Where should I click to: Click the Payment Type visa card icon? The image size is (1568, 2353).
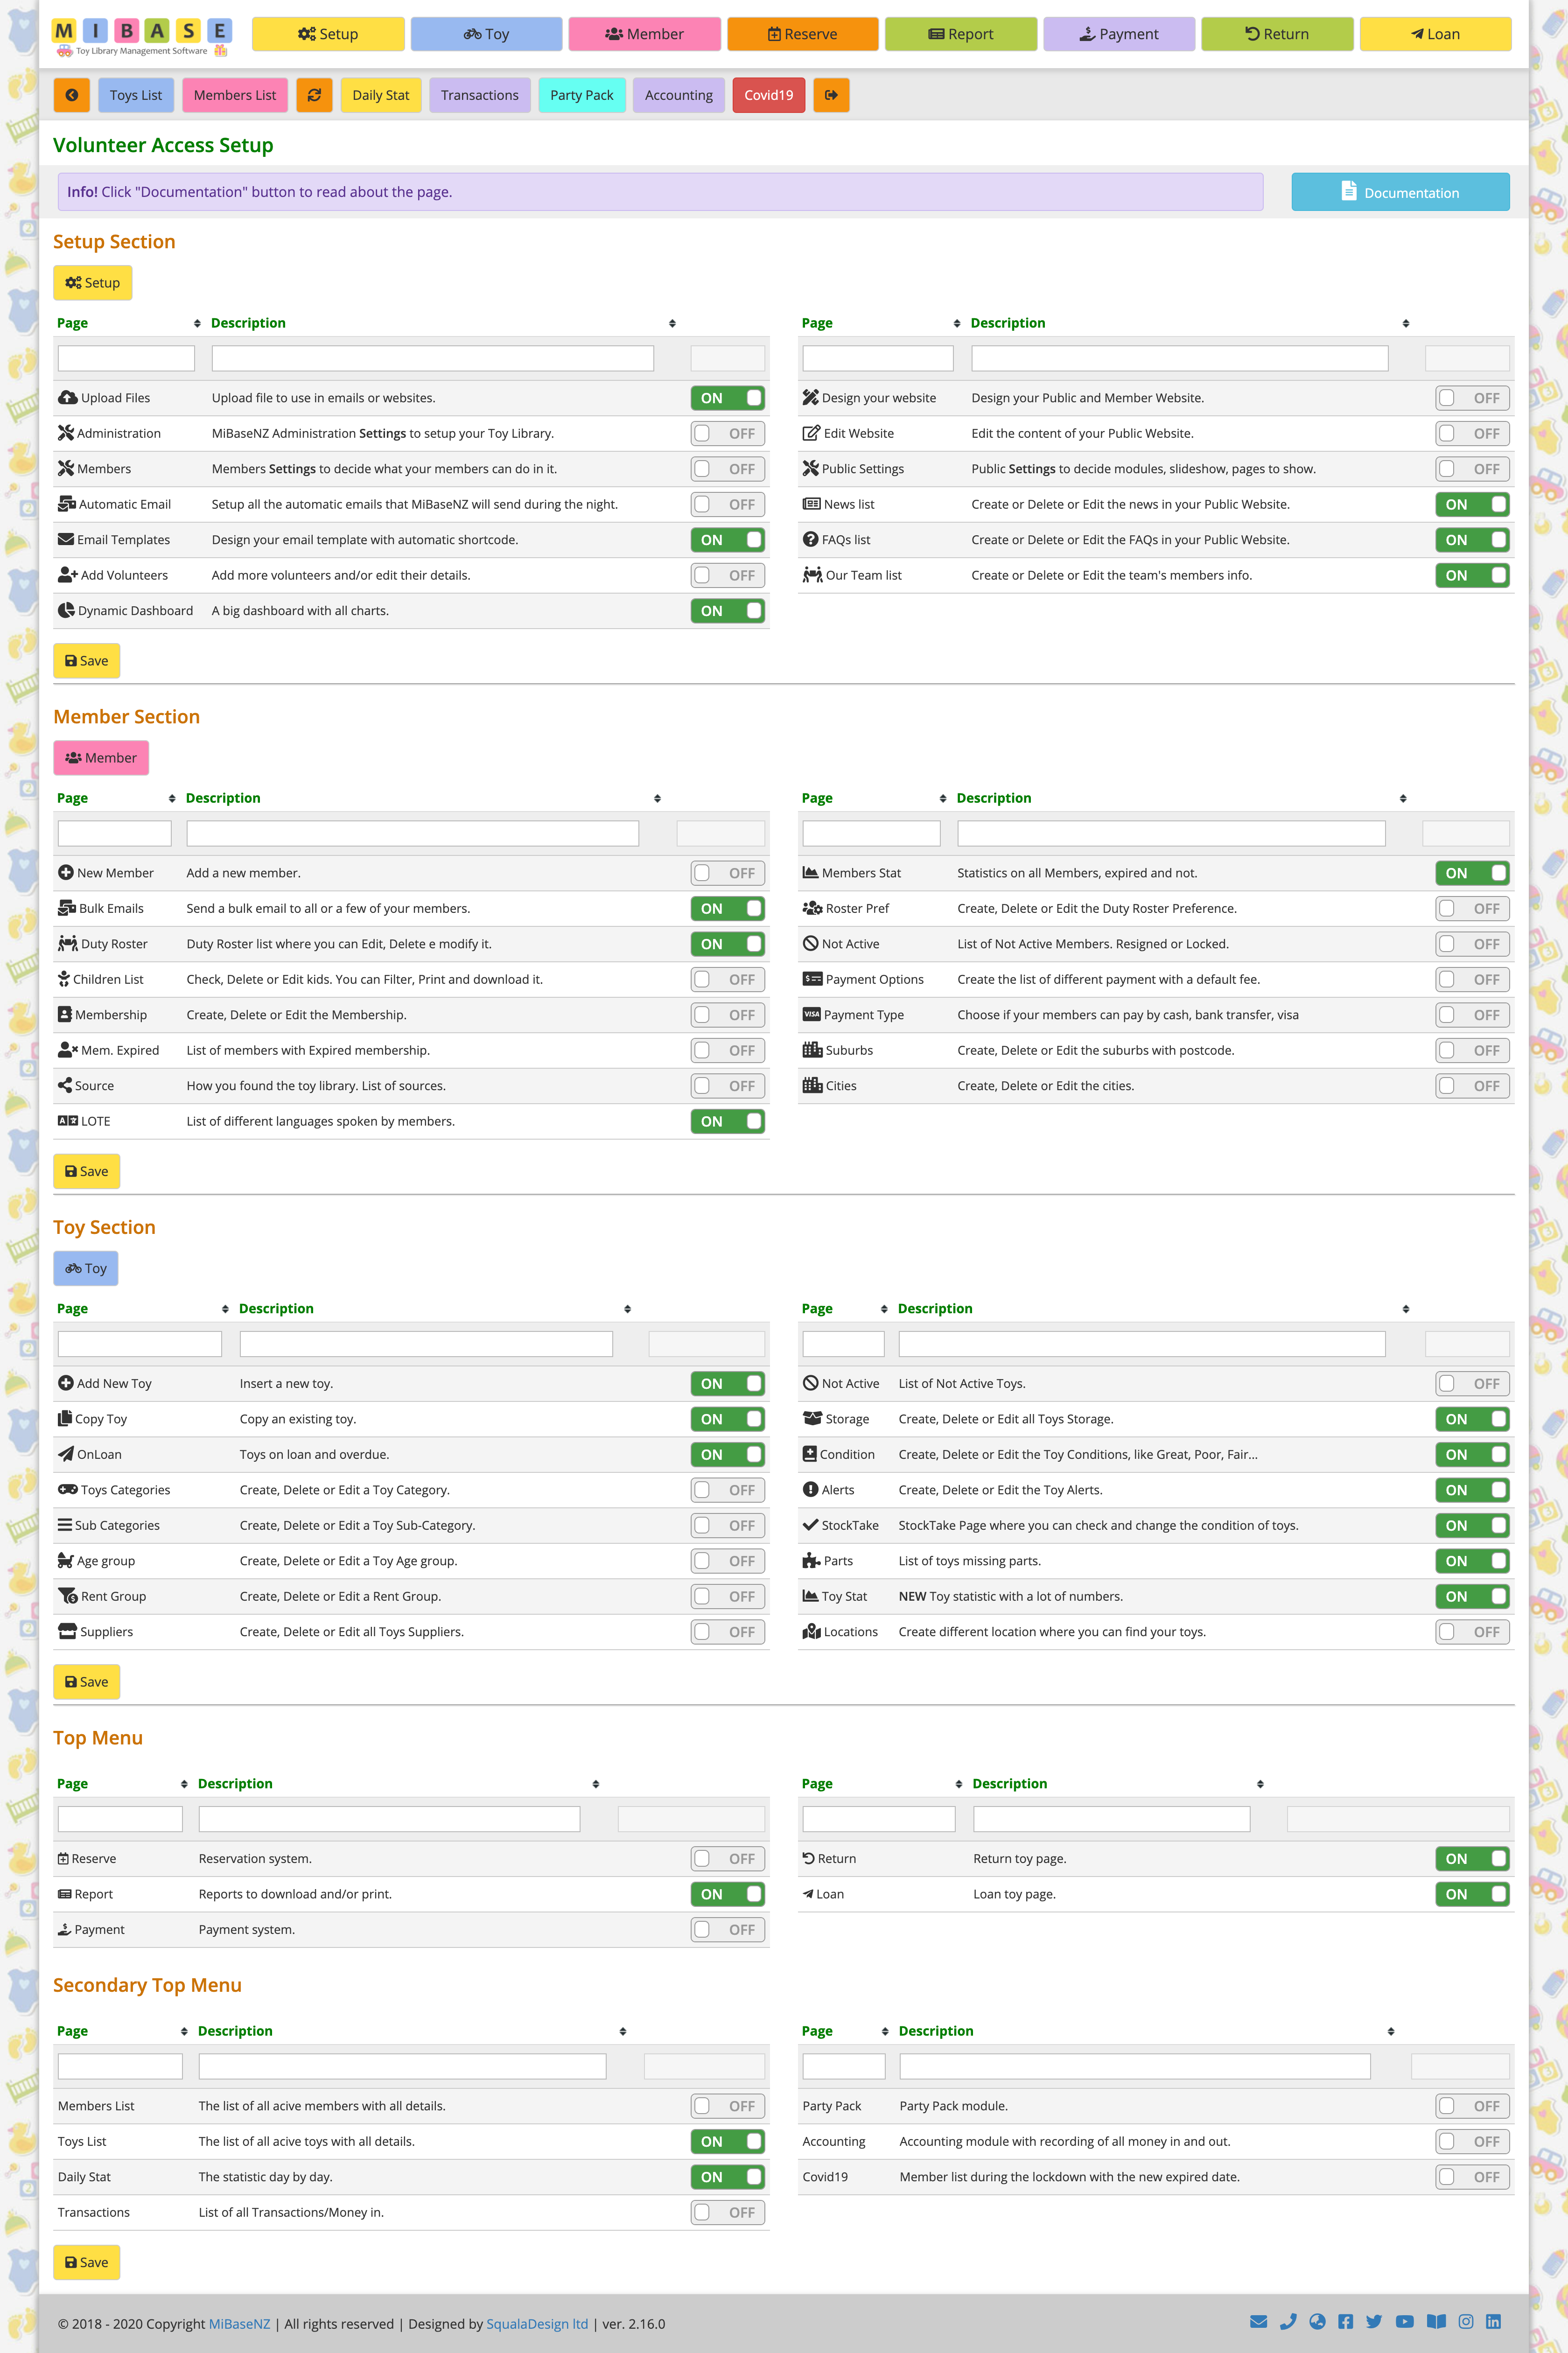click(x=812, y=1014)
